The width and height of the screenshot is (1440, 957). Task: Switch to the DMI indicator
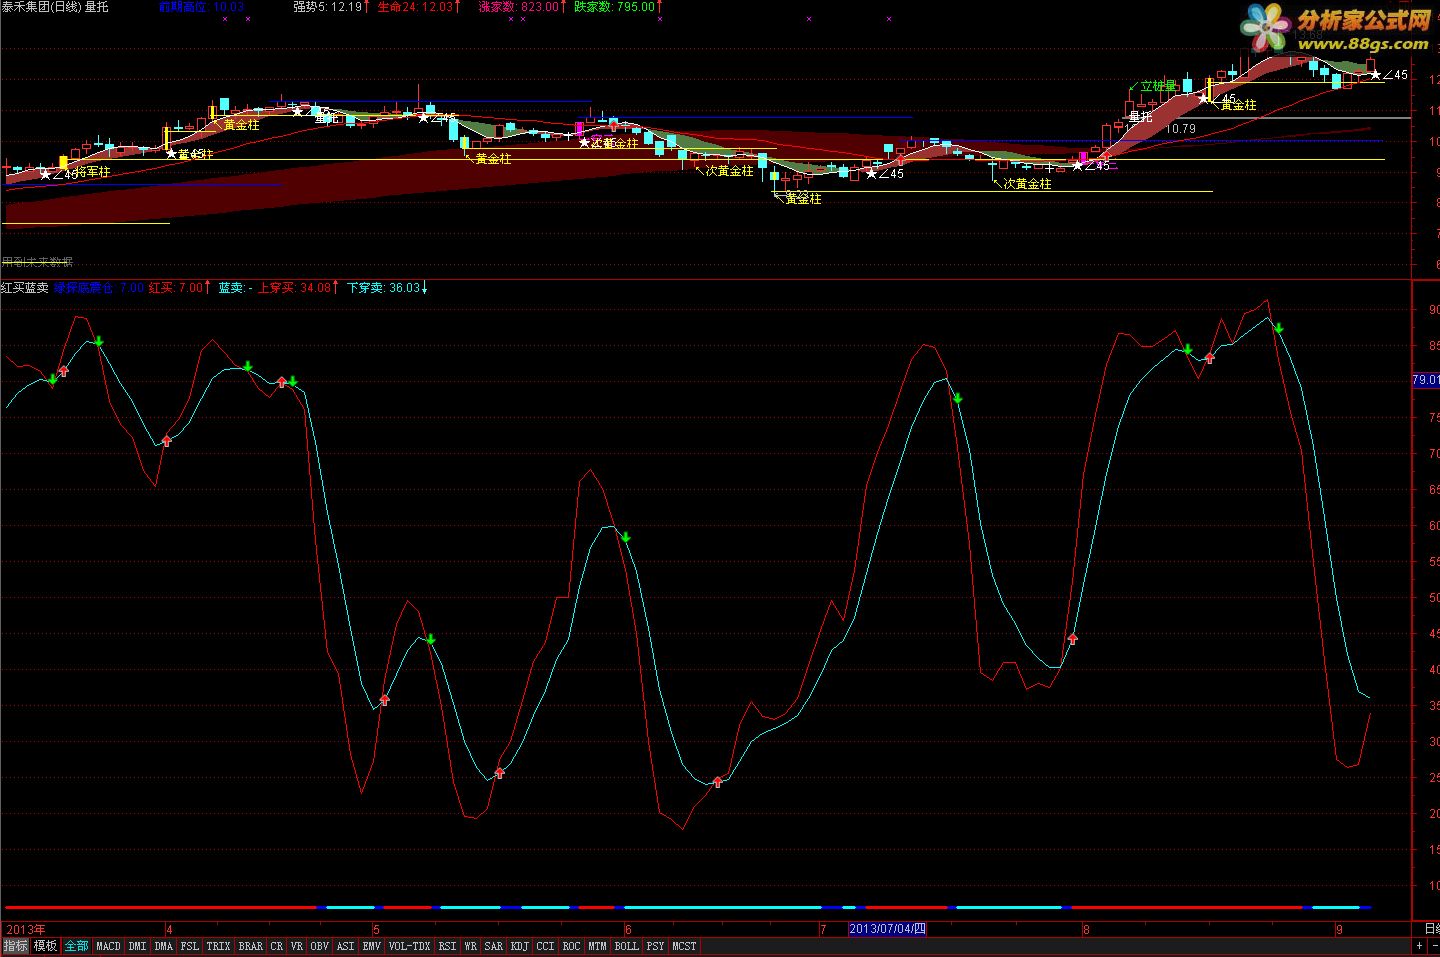click(x=137, y=946)
